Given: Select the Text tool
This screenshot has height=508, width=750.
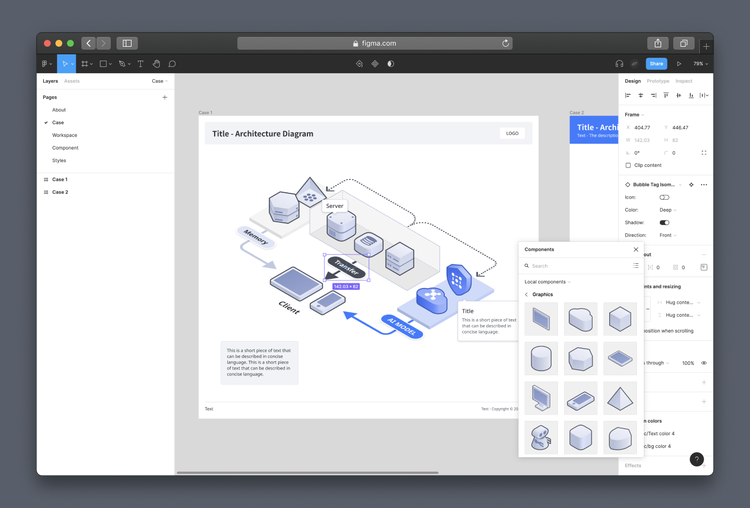Looking at the screenshot, I should 141,64.
